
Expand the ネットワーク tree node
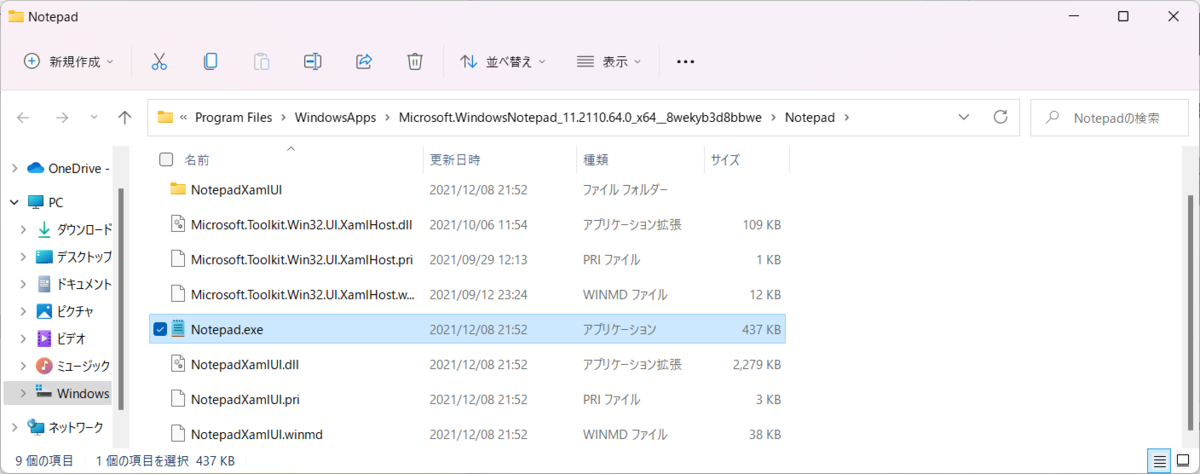tap(14, 427)
